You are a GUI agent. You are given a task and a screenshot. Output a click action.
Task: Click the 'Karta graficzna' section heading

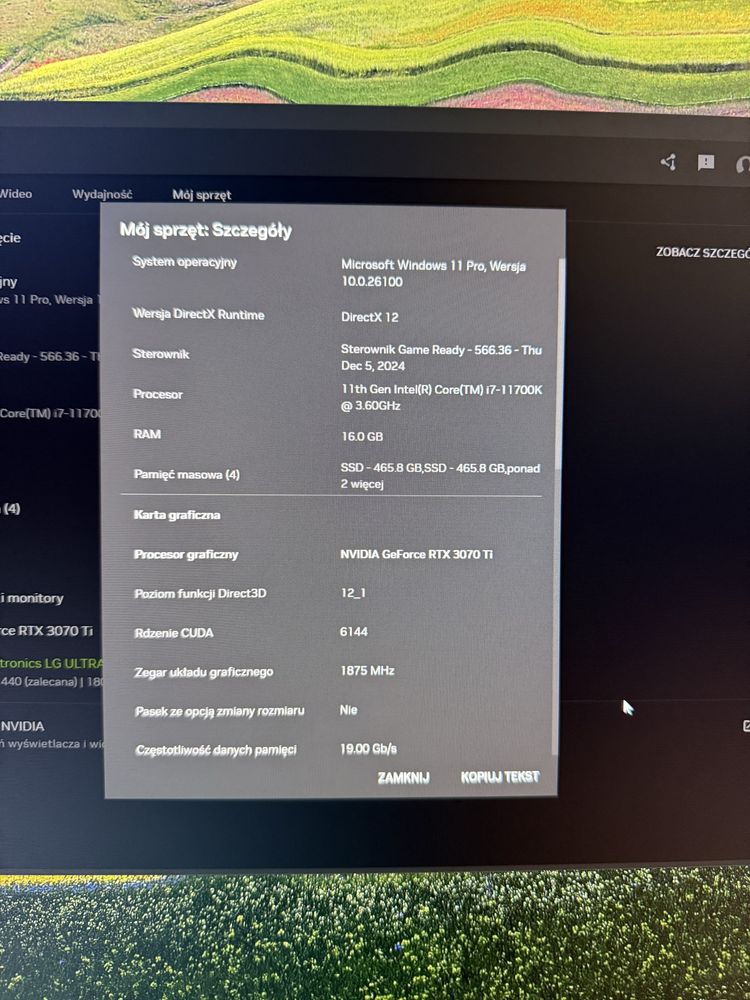click(177, 515)
